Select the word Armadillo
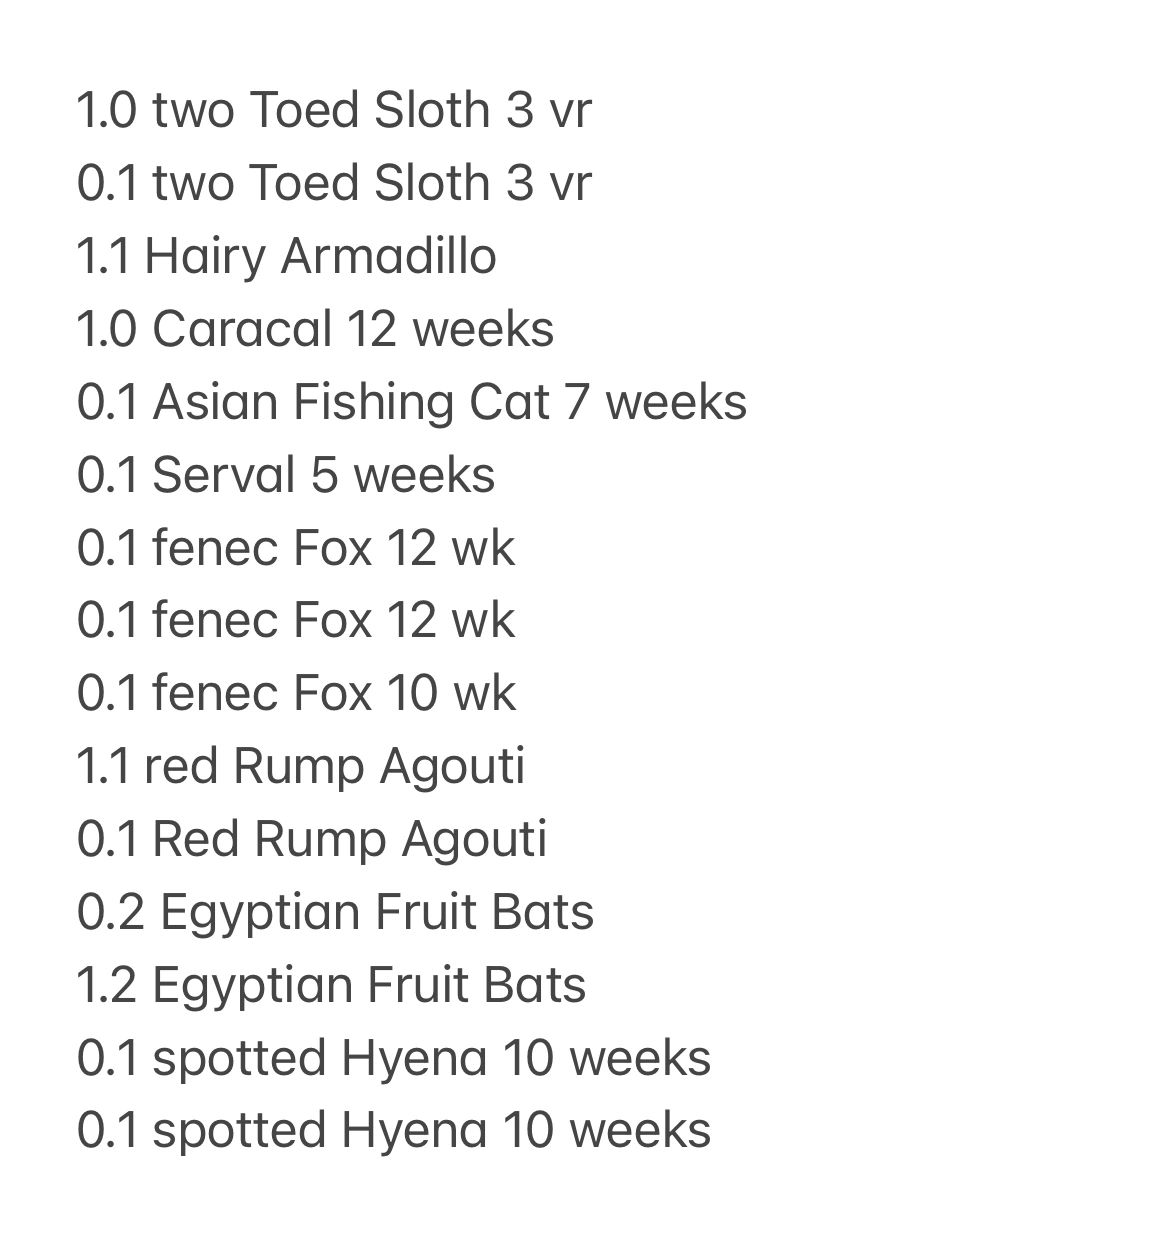 pos(388,256)
